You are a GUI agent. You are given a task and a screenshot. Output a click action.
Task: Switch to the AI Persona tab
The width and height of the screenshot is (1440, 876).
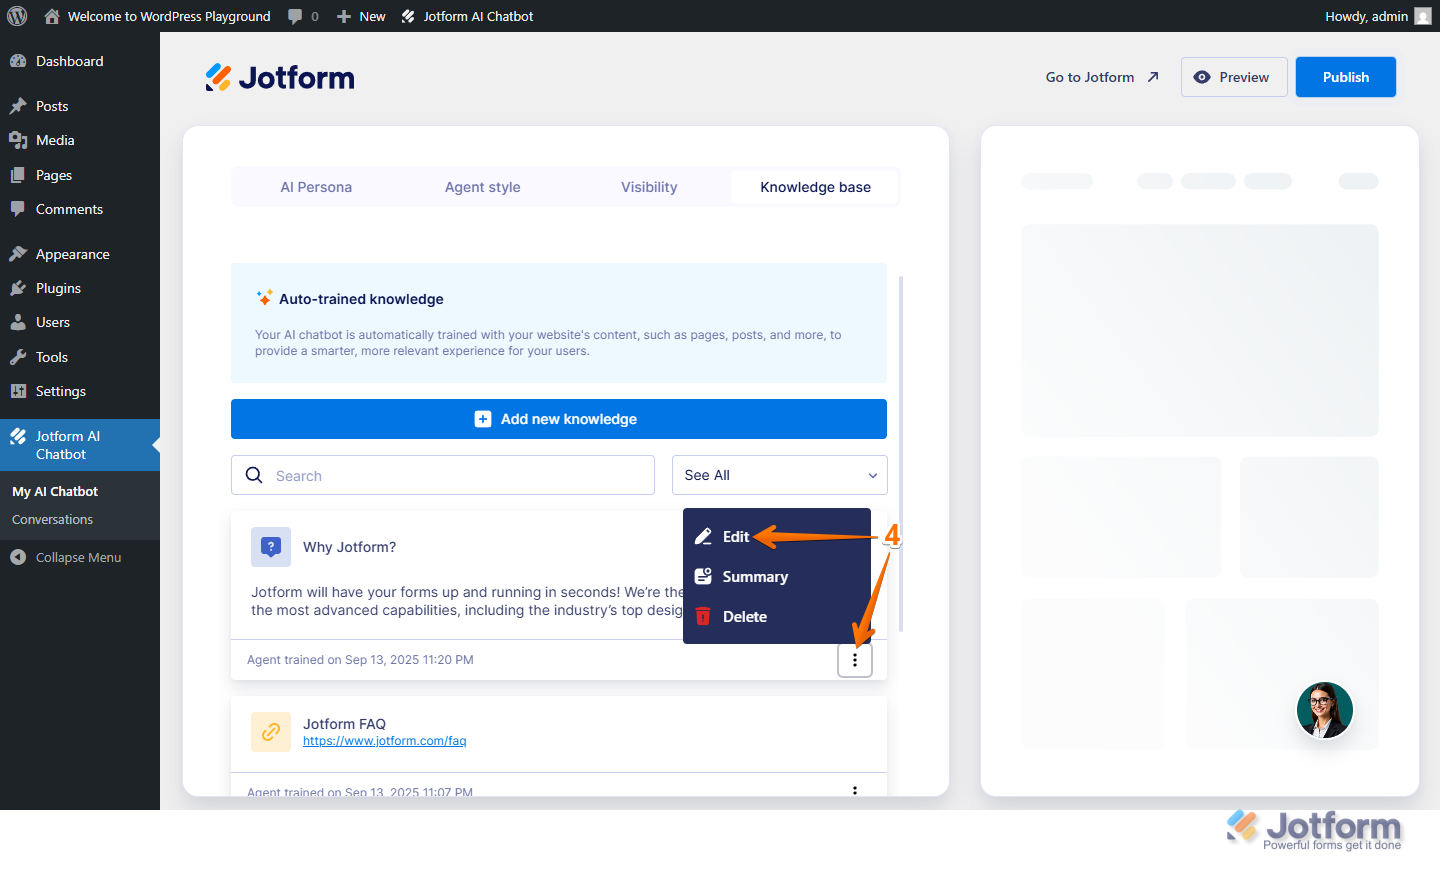(x=316, y=187)
